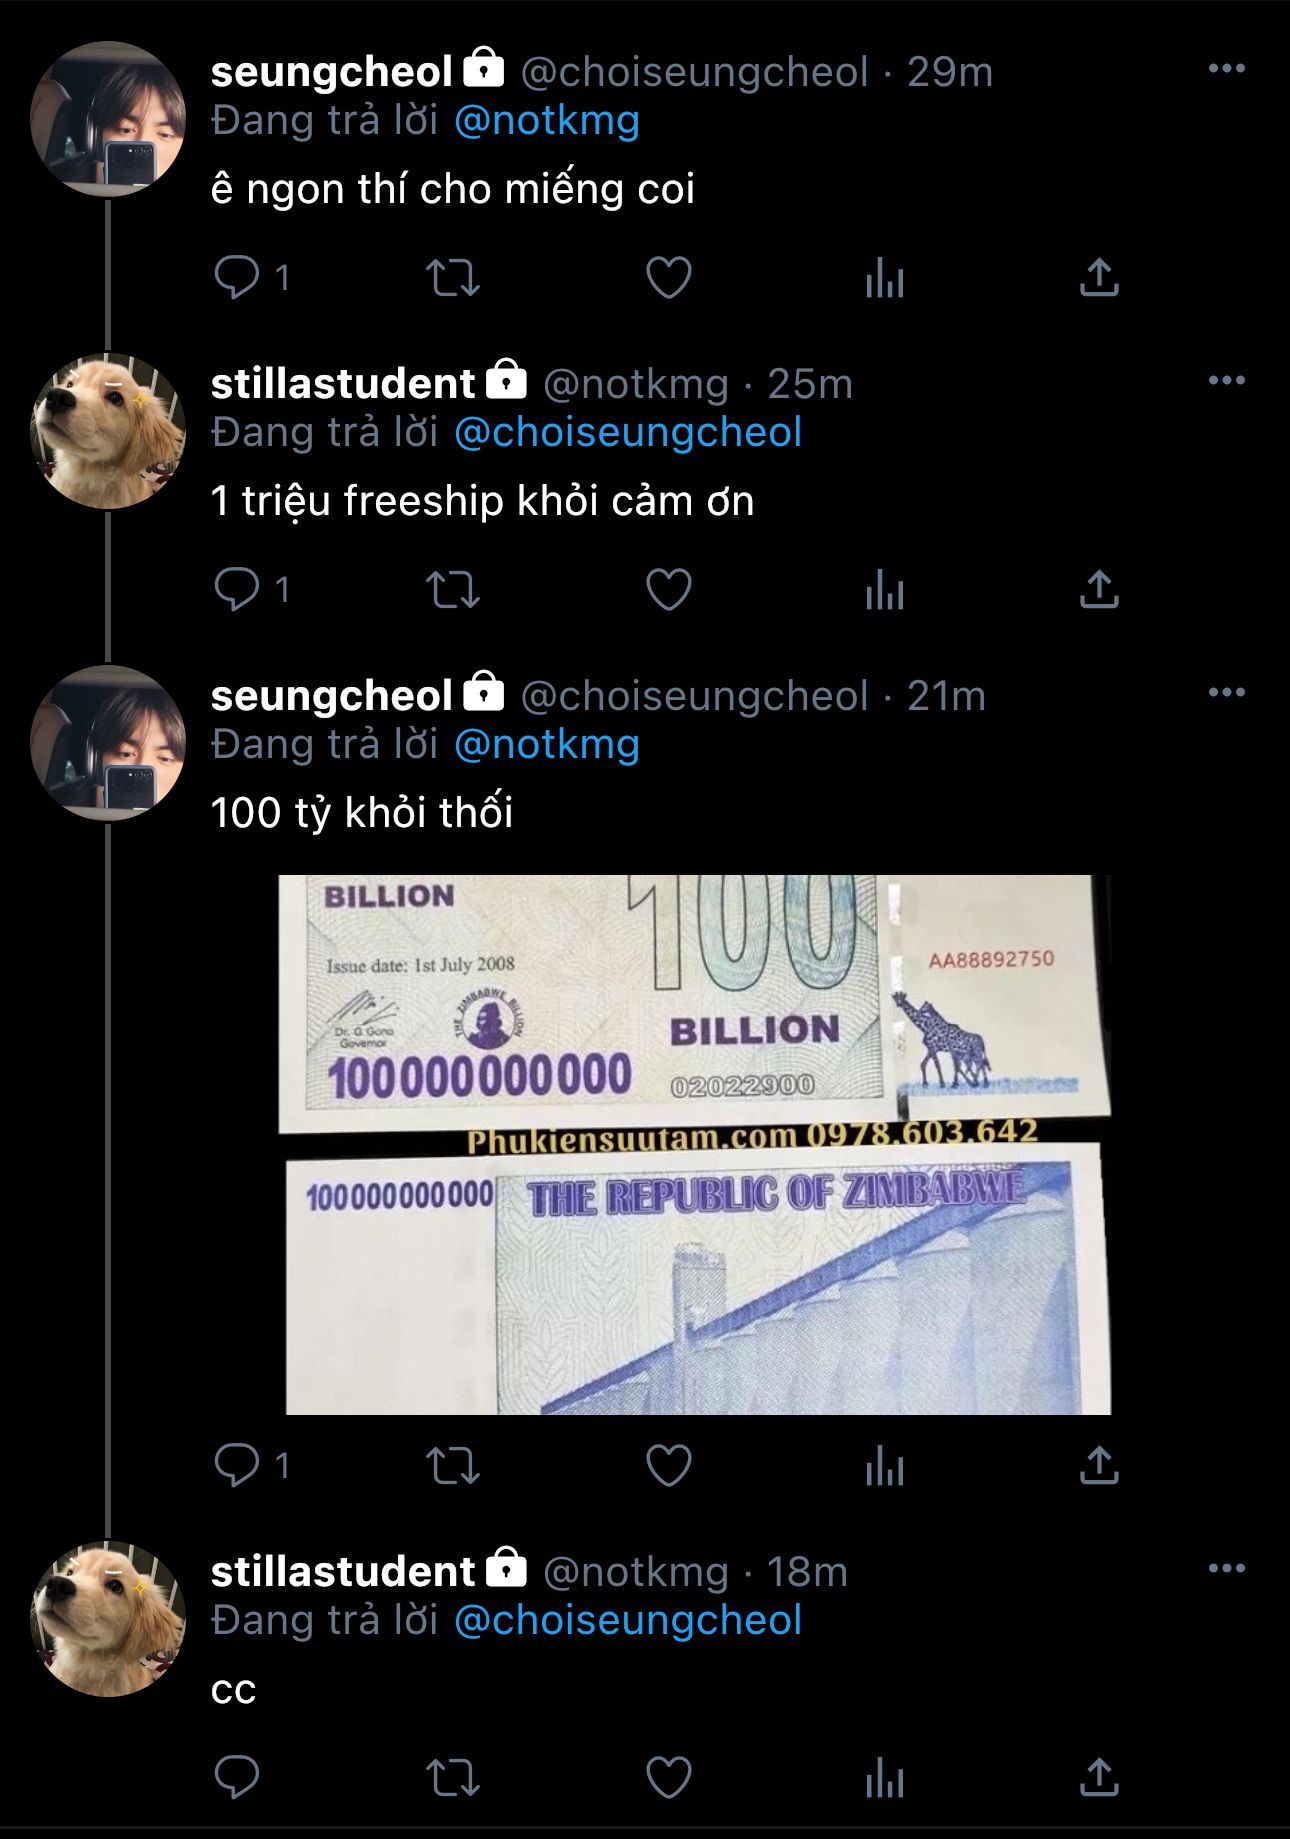Open the @notkmg mention in first tweet
The image size is (1290, 1839).
546,121
